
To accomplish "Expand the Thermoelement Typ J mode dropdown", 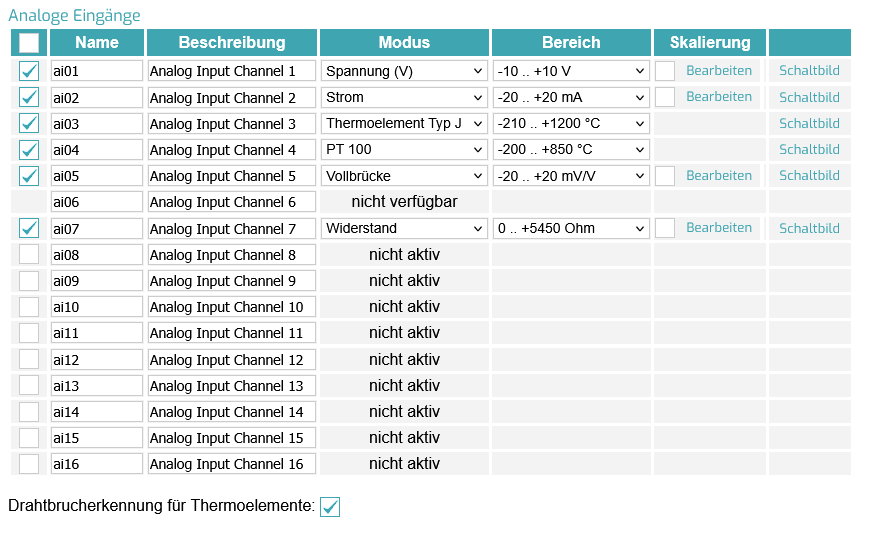I will pyautogui.click(x=404, y=124).
